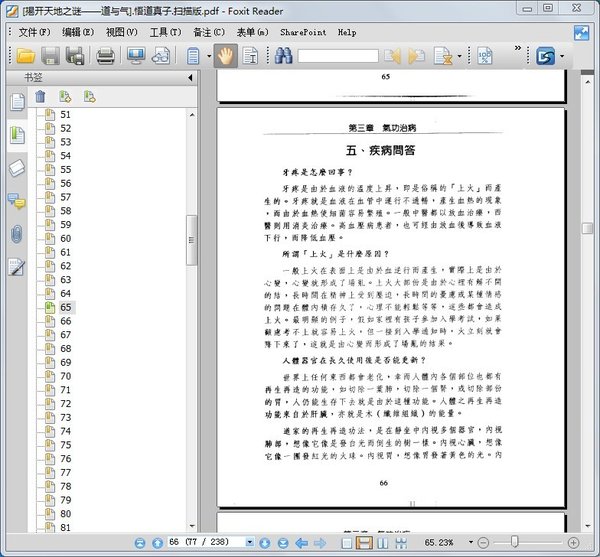Go to the previous page button
This screenshot has height=557, width=600.
pyautogui.click(x=157, y=543)
